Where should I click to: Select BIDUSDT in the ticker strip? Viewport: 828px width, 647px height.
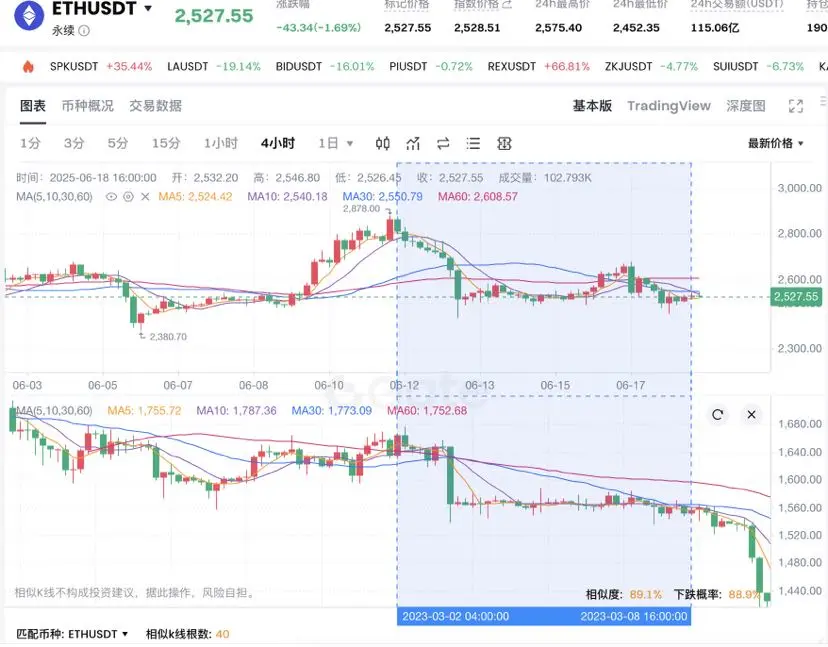point(299,67)
